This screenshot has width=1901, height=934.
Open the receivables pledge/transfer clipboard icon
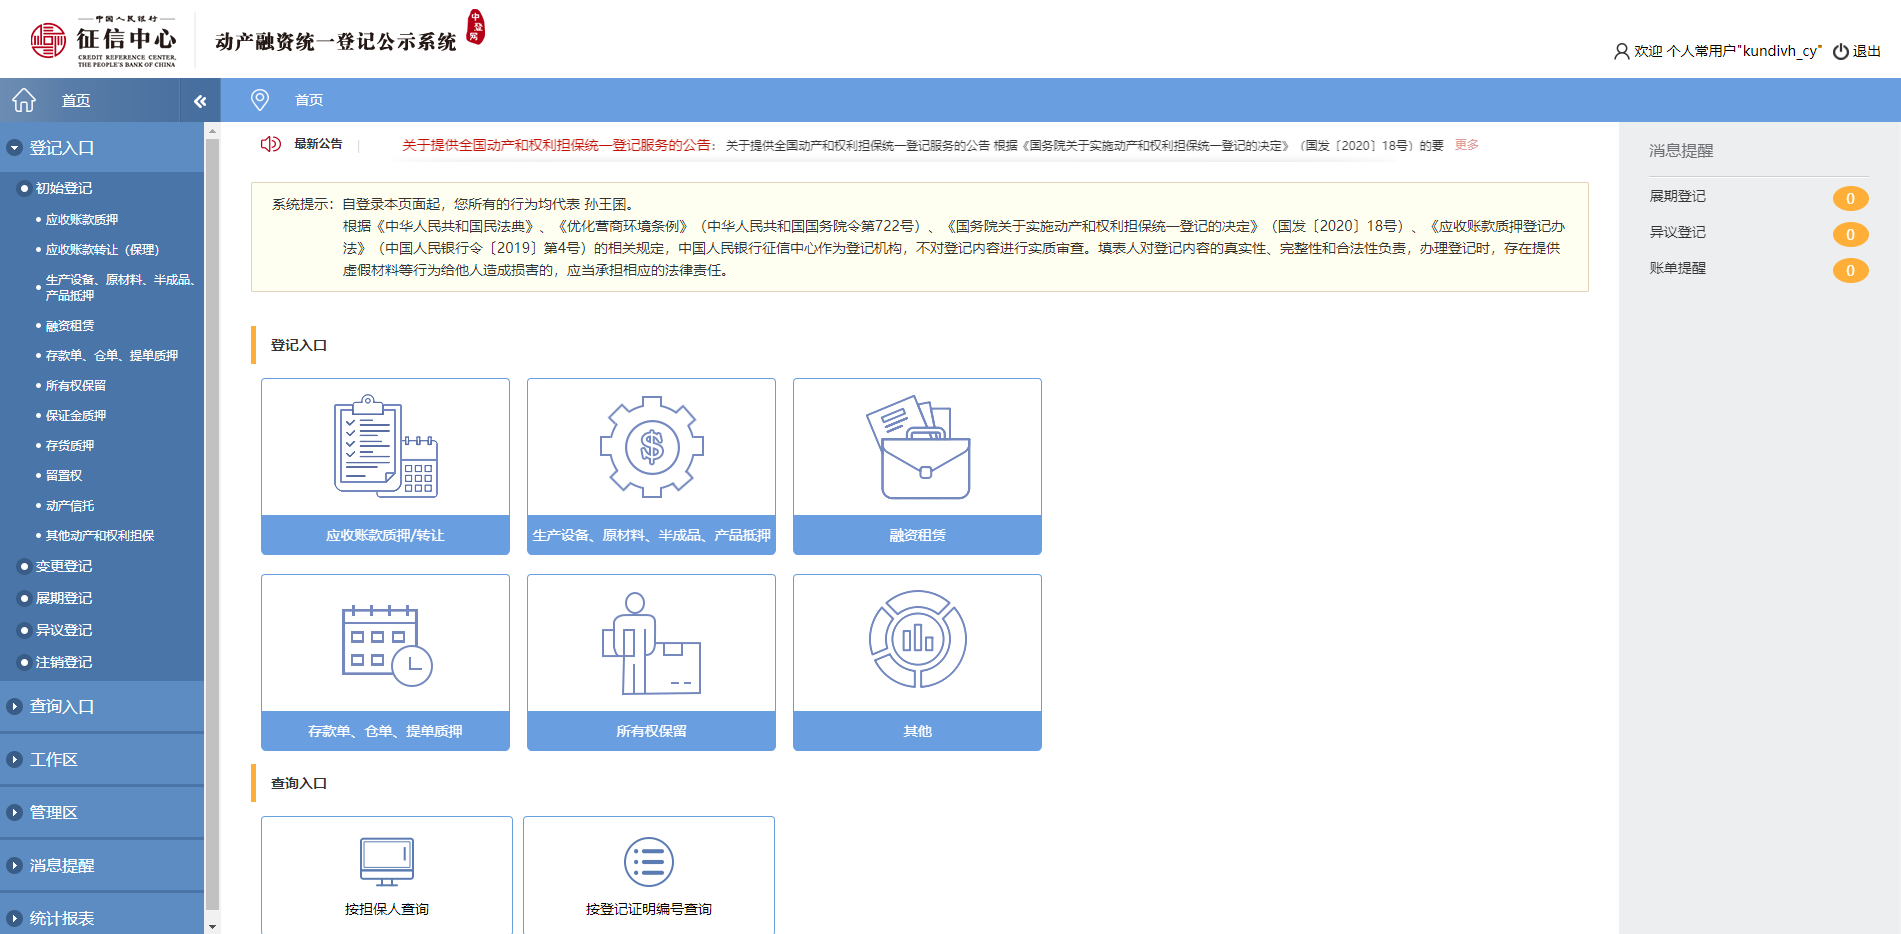coord(385,447)
